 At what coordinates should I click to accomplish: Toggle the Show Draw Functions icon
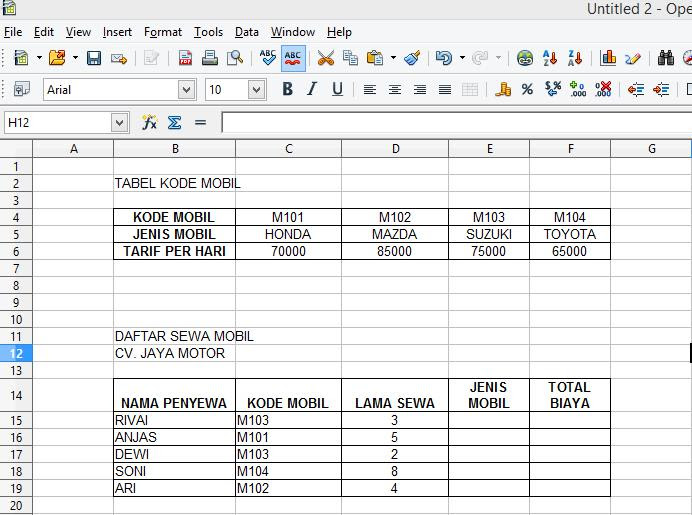[633, 58]
